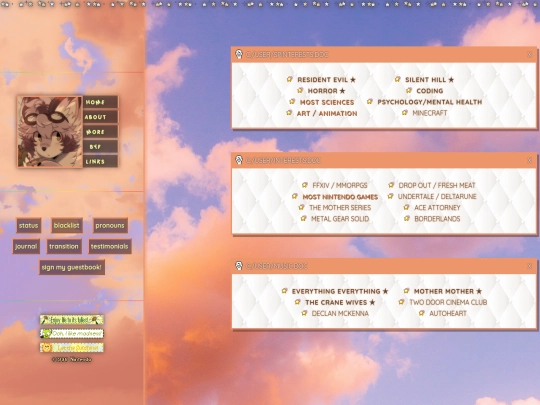The width and height of the screenshot is (540, 405).
Task: Click the HORROR entry
Action: (x=326, y=91)
